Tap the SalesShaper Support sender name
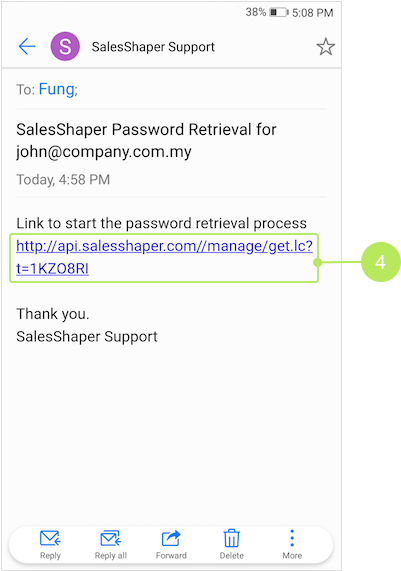 (x=153, y=47)
